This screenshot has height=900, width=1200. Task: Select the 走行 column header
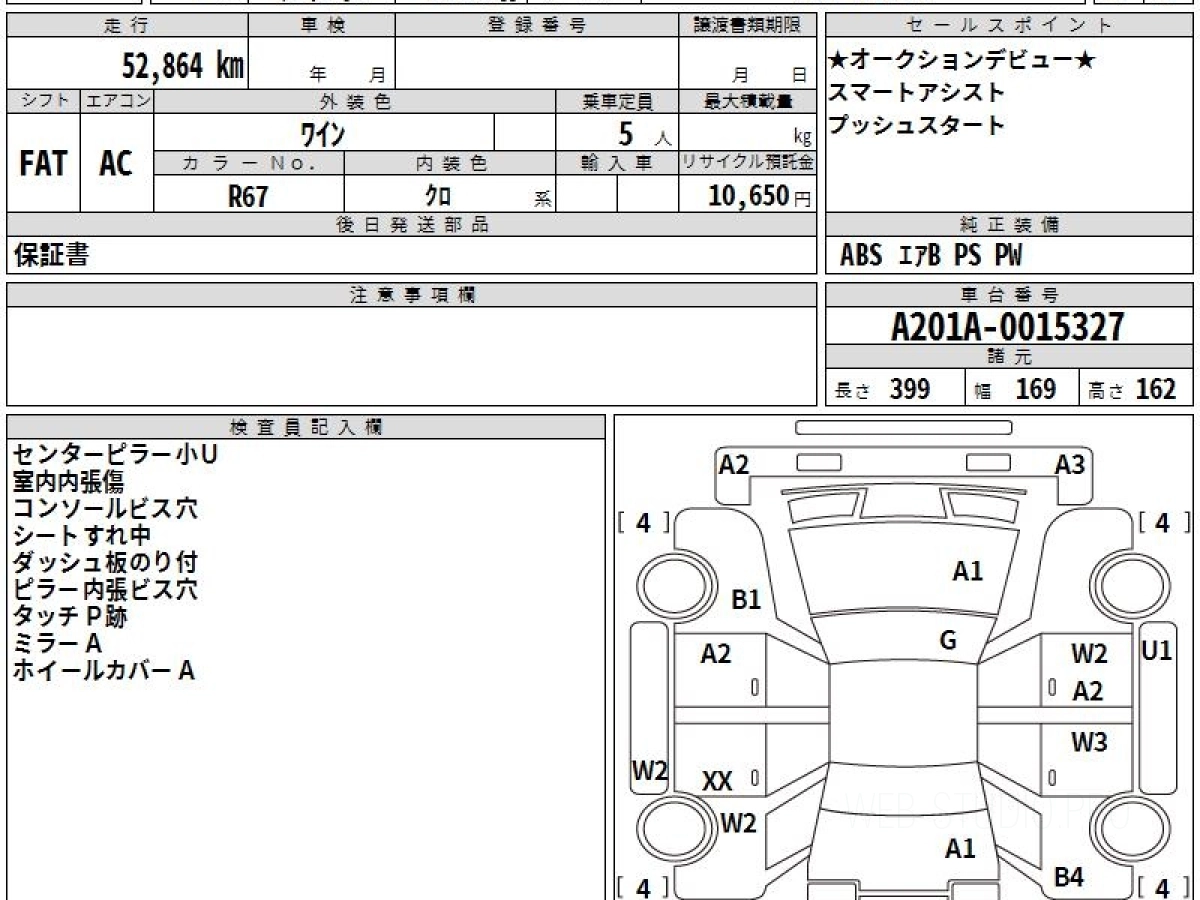(x=126, y=26)
